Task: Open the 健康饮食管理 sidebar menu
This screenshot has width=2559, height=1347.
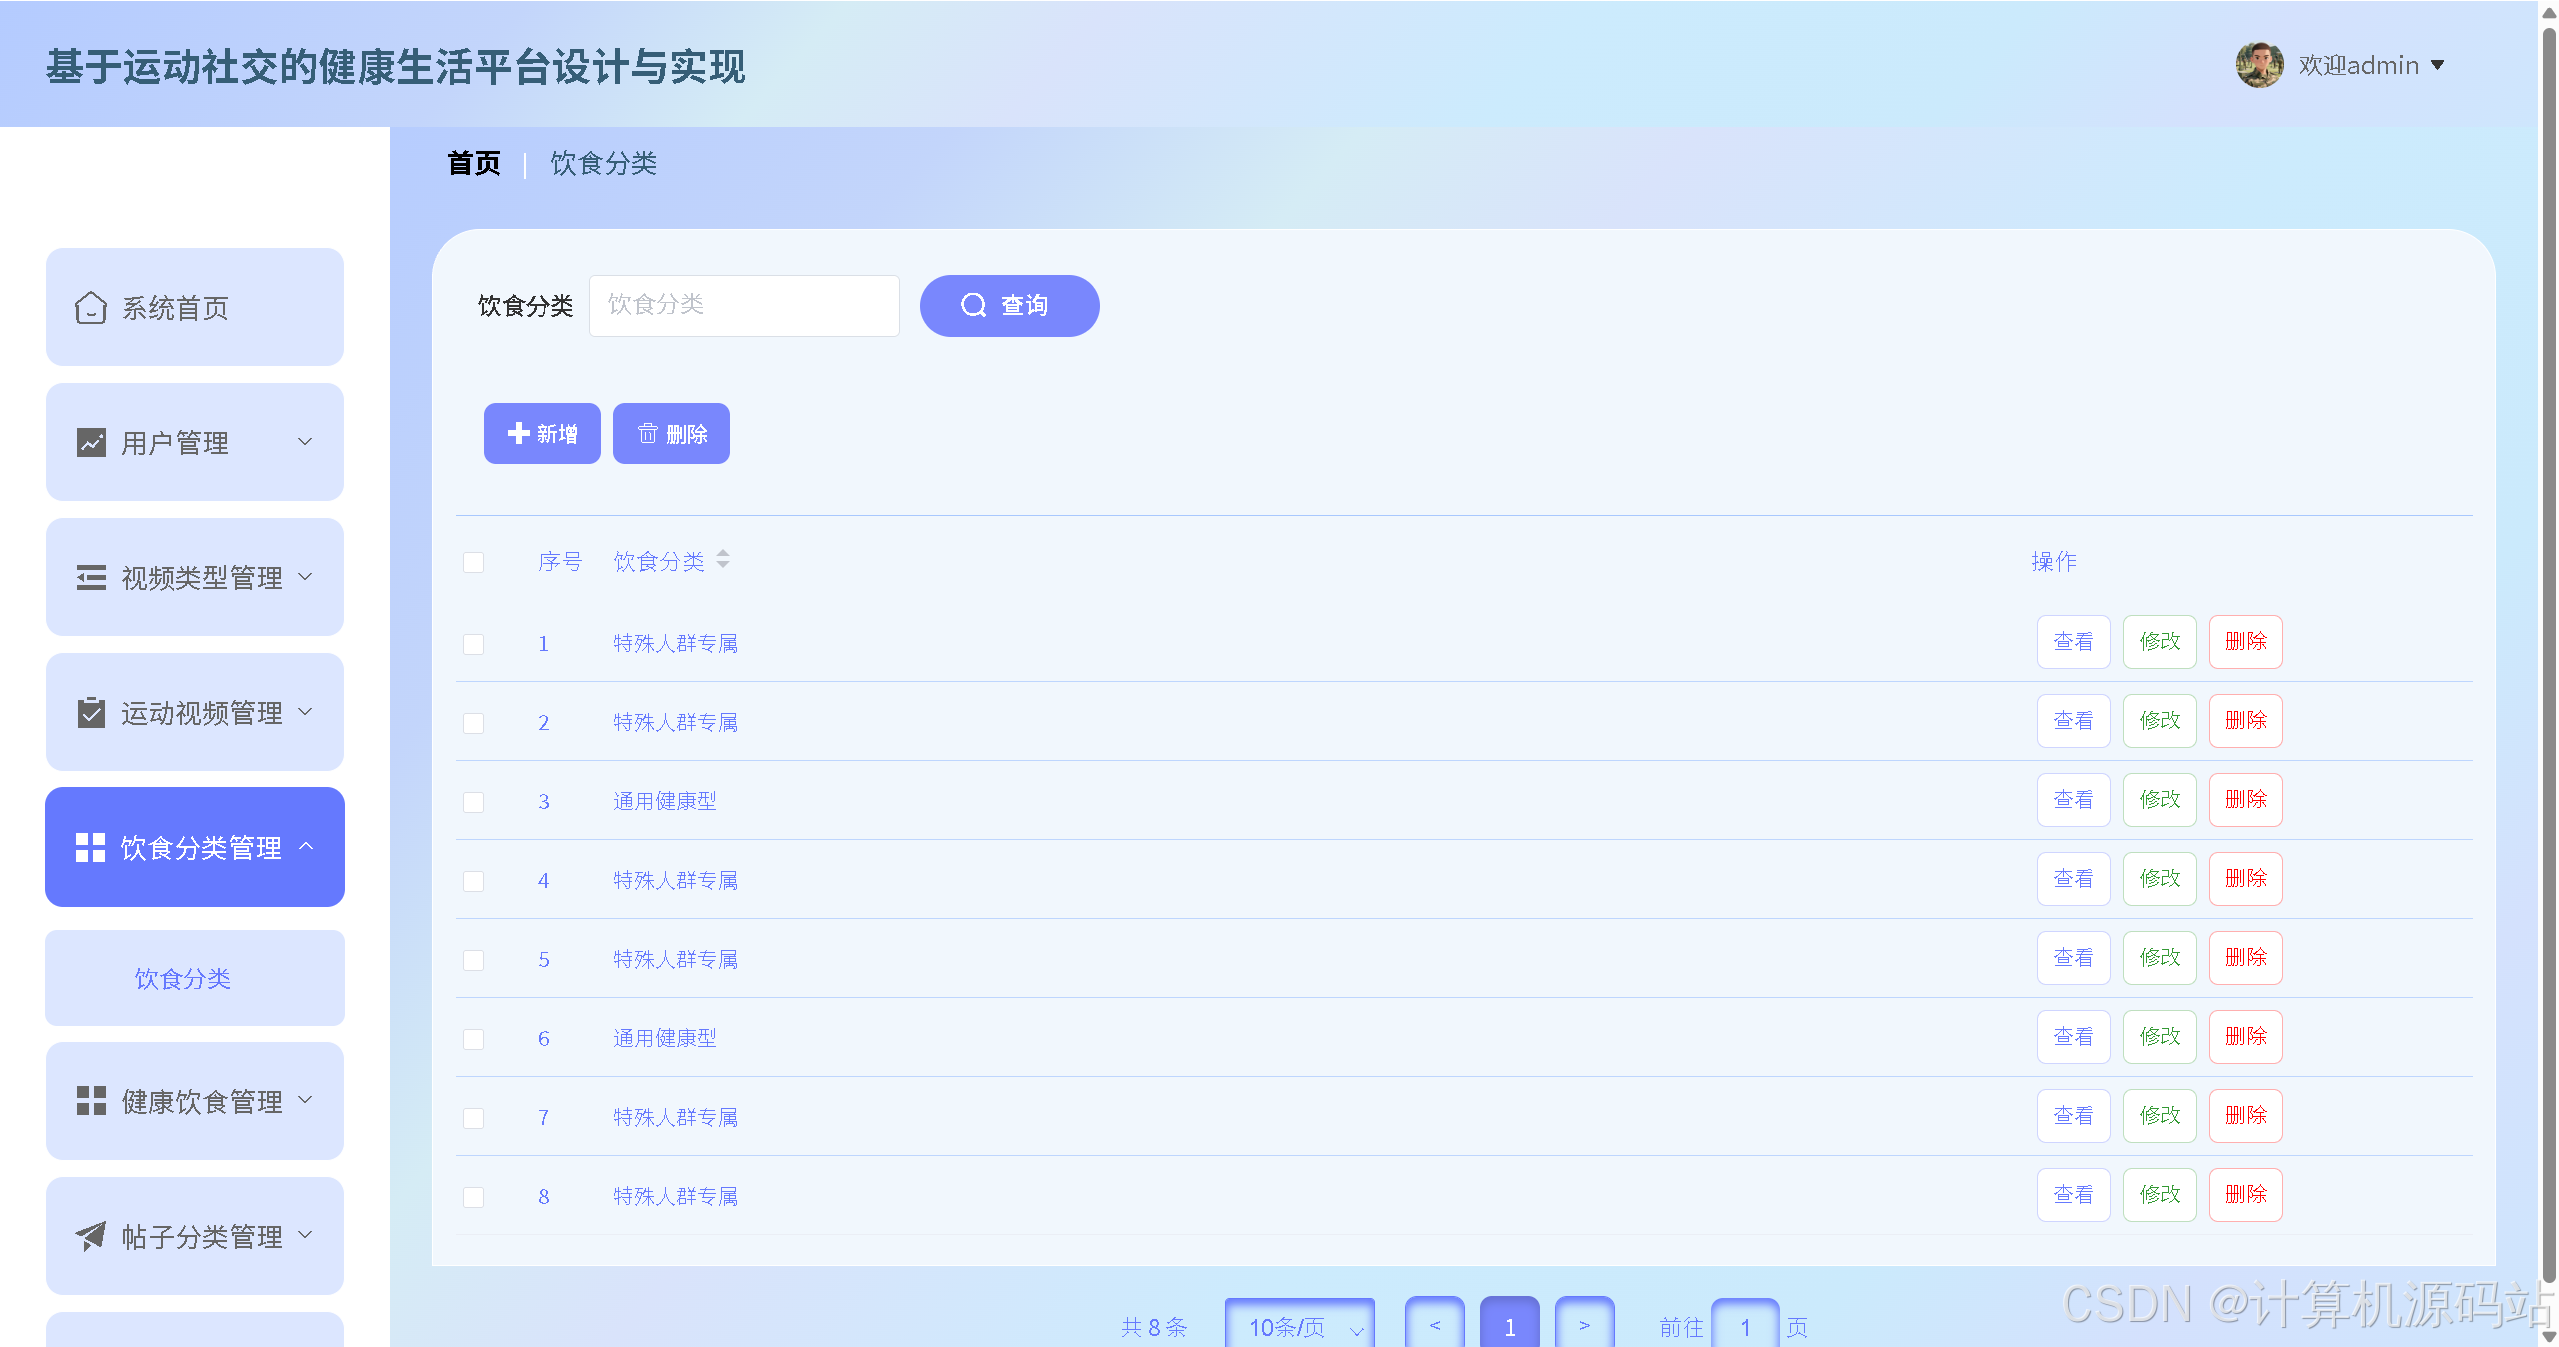Action: pos(195,1101)
